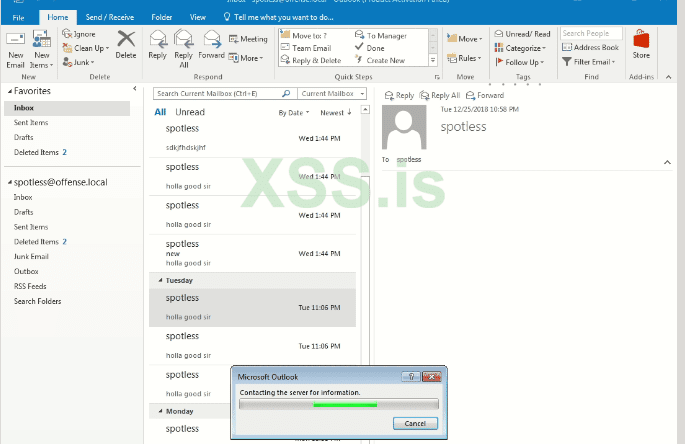Select Inbox under Favorites
Screen dimensions: 685x444
67,108
